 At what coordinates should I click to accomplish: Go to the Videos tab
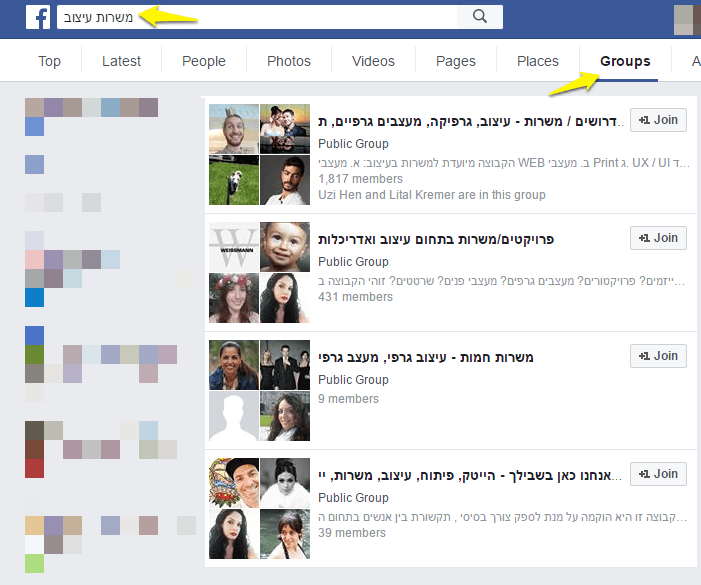(373, 61)
